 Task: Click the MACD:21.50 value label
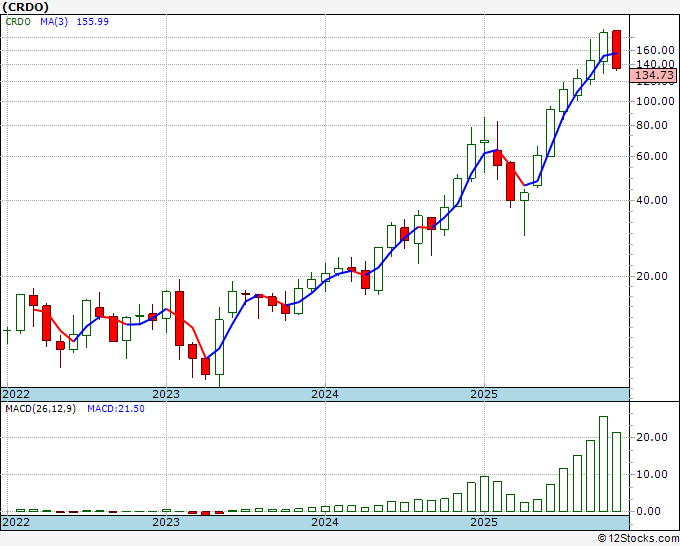point(116,409)
